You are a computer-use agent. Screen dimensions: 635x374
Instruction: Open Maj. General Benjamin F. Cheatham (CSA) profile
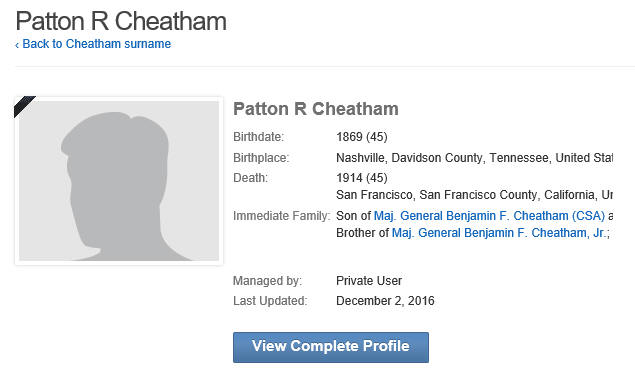[x=489, y=216]
